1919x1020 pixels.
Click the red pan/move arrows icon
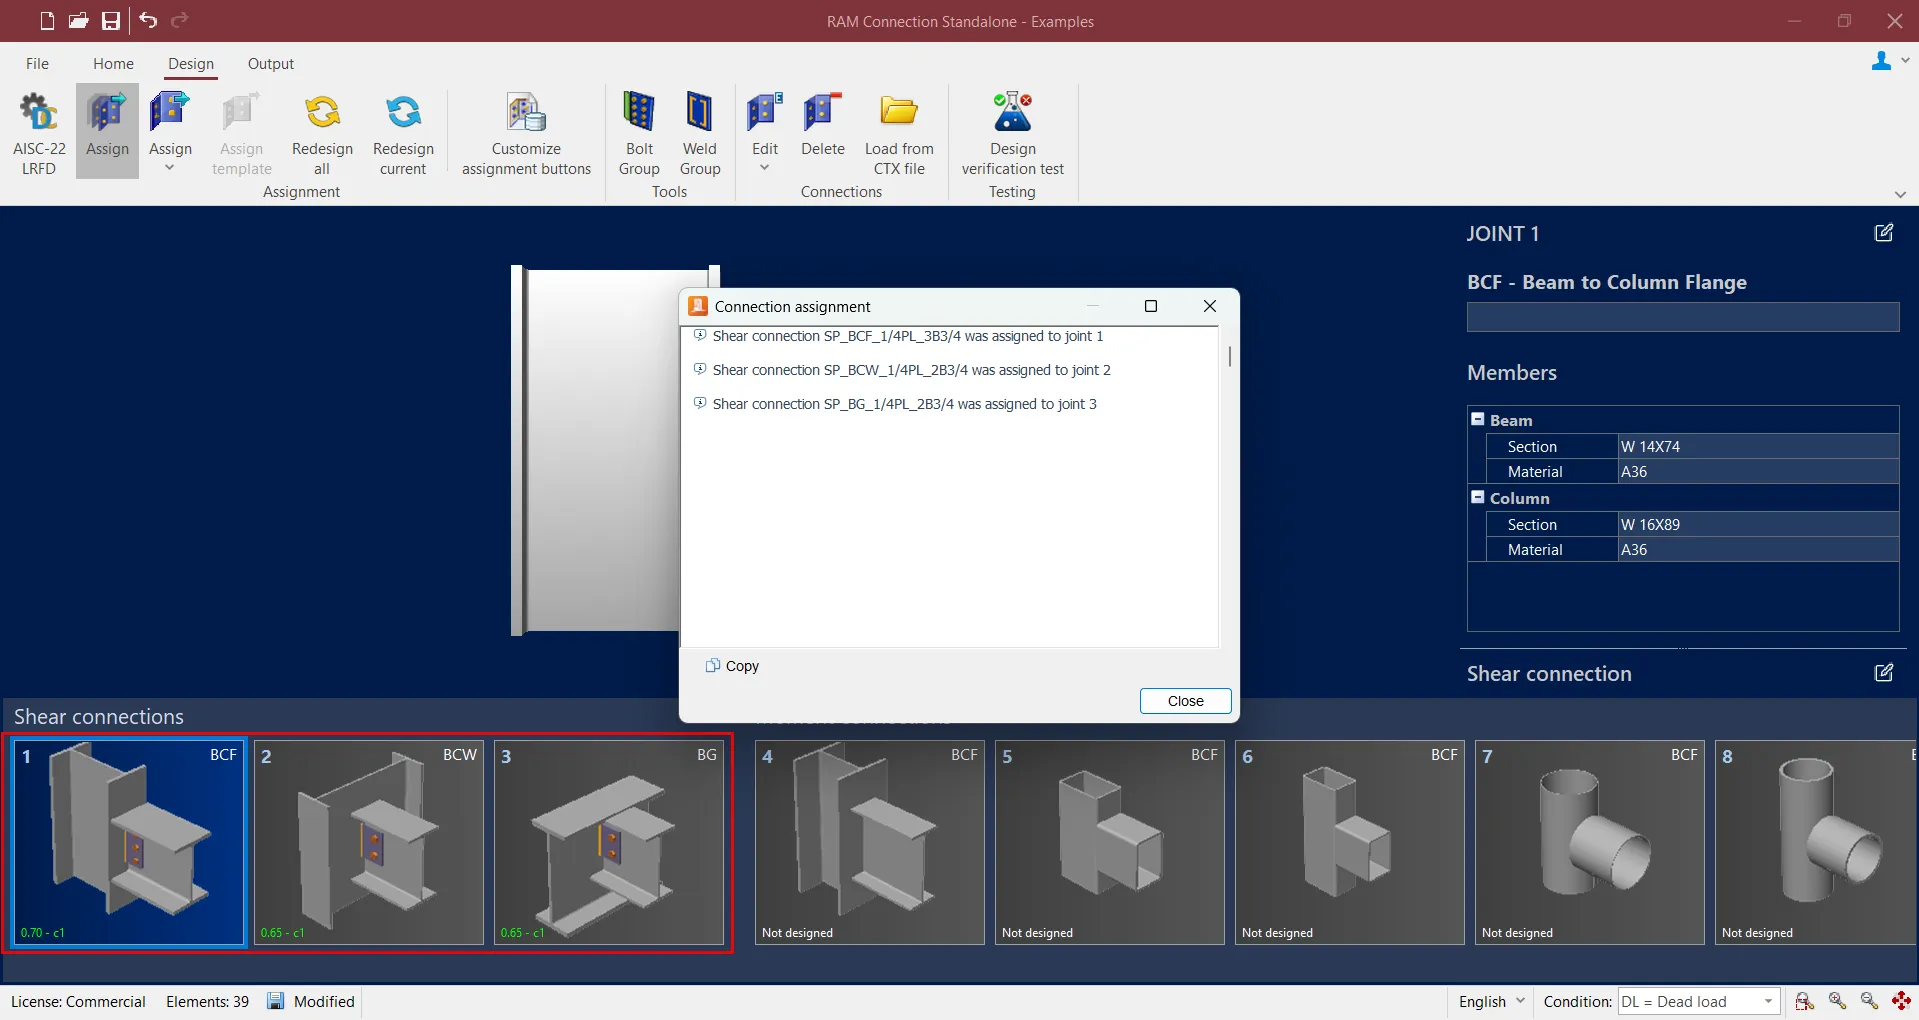click(1901, 1001)
